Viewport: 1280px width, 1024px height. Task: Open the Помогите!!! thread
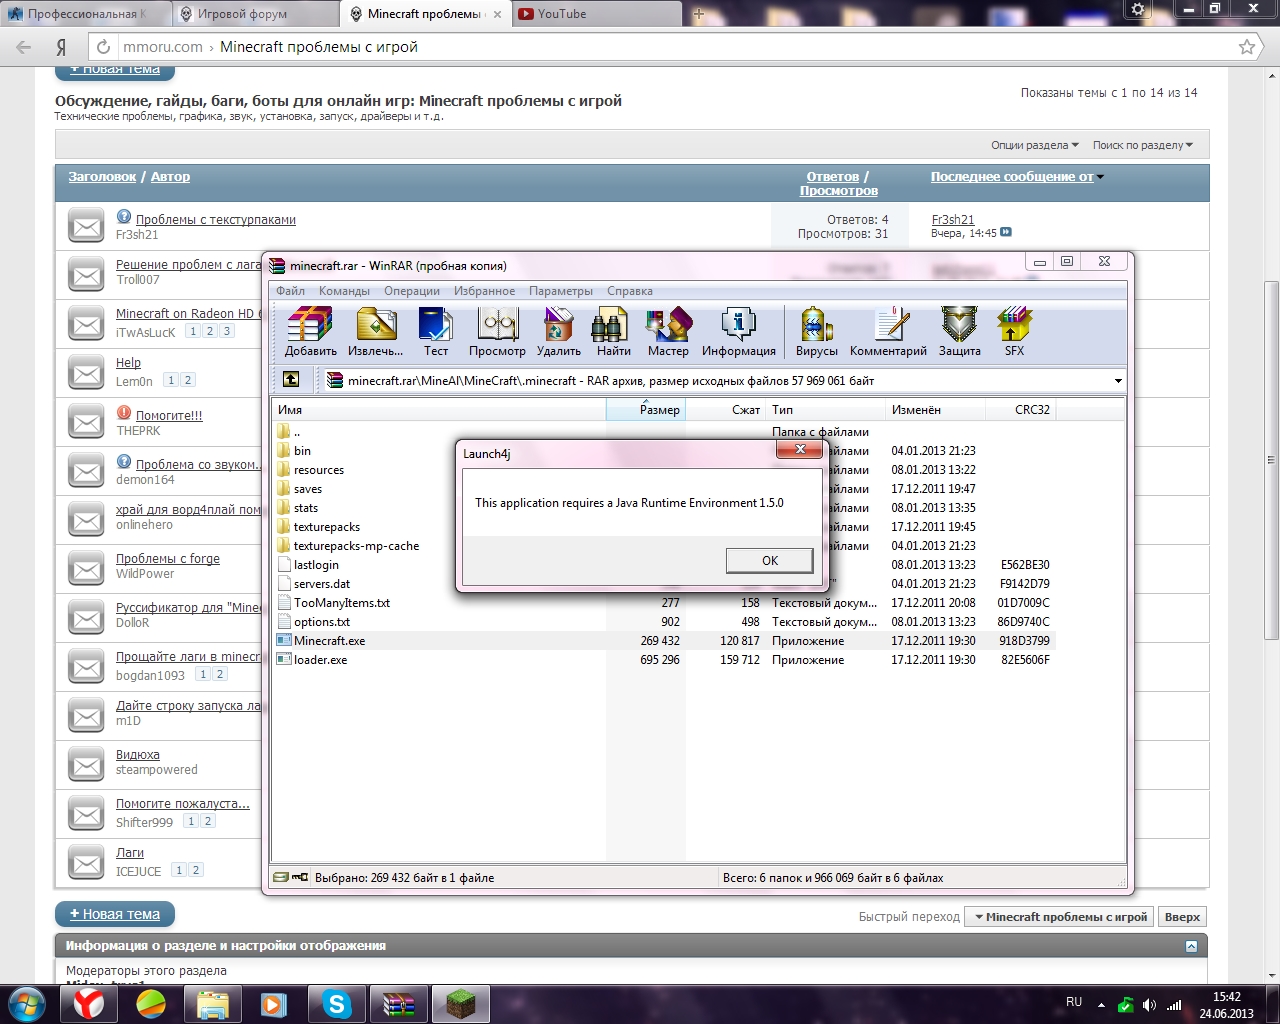tap(169, 416)
